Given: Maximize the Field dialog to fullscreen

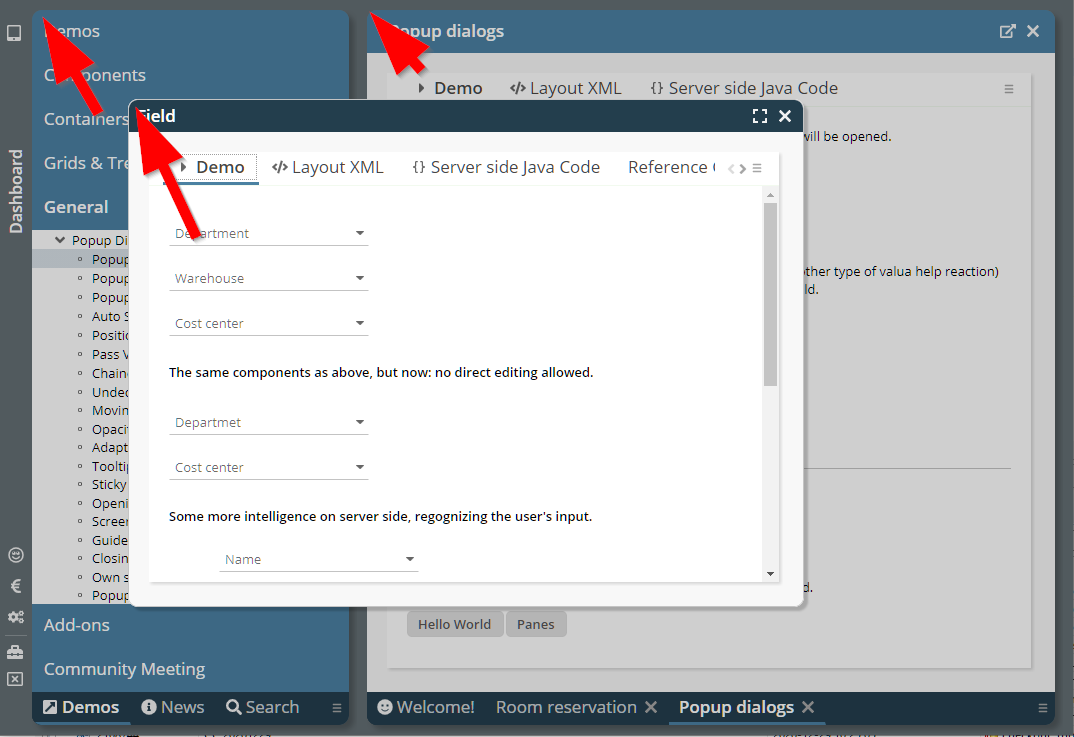Looking at the screenshot, I should coord(760,116).
